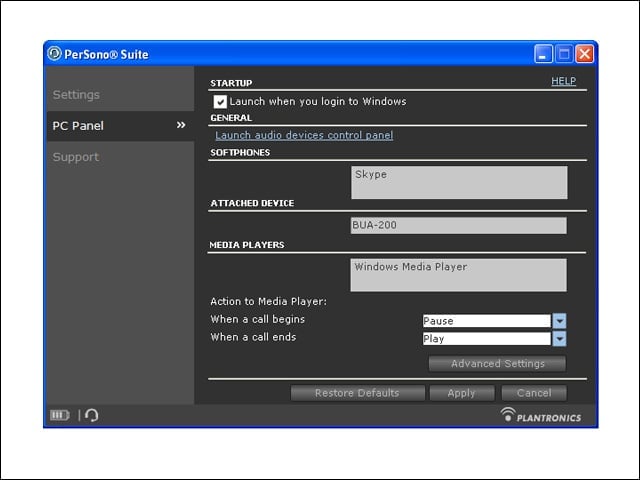Toggle Launch when you login to Windows
The width and height of the screenshot is (640, 480).
(220, 101)
